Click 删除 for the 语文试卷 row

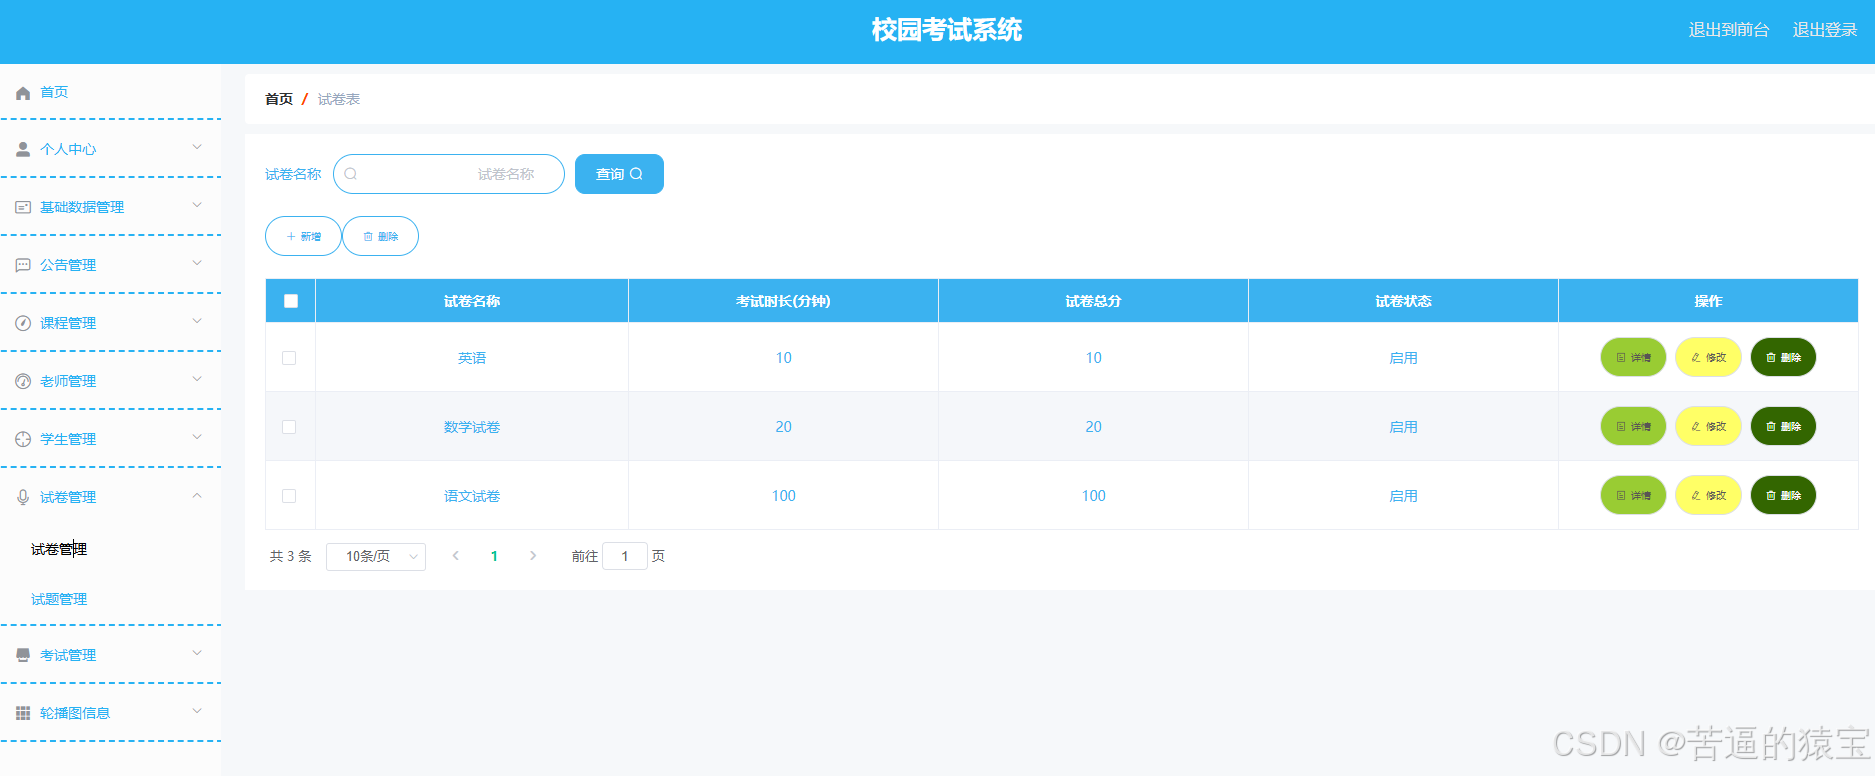pos(1783,495)
